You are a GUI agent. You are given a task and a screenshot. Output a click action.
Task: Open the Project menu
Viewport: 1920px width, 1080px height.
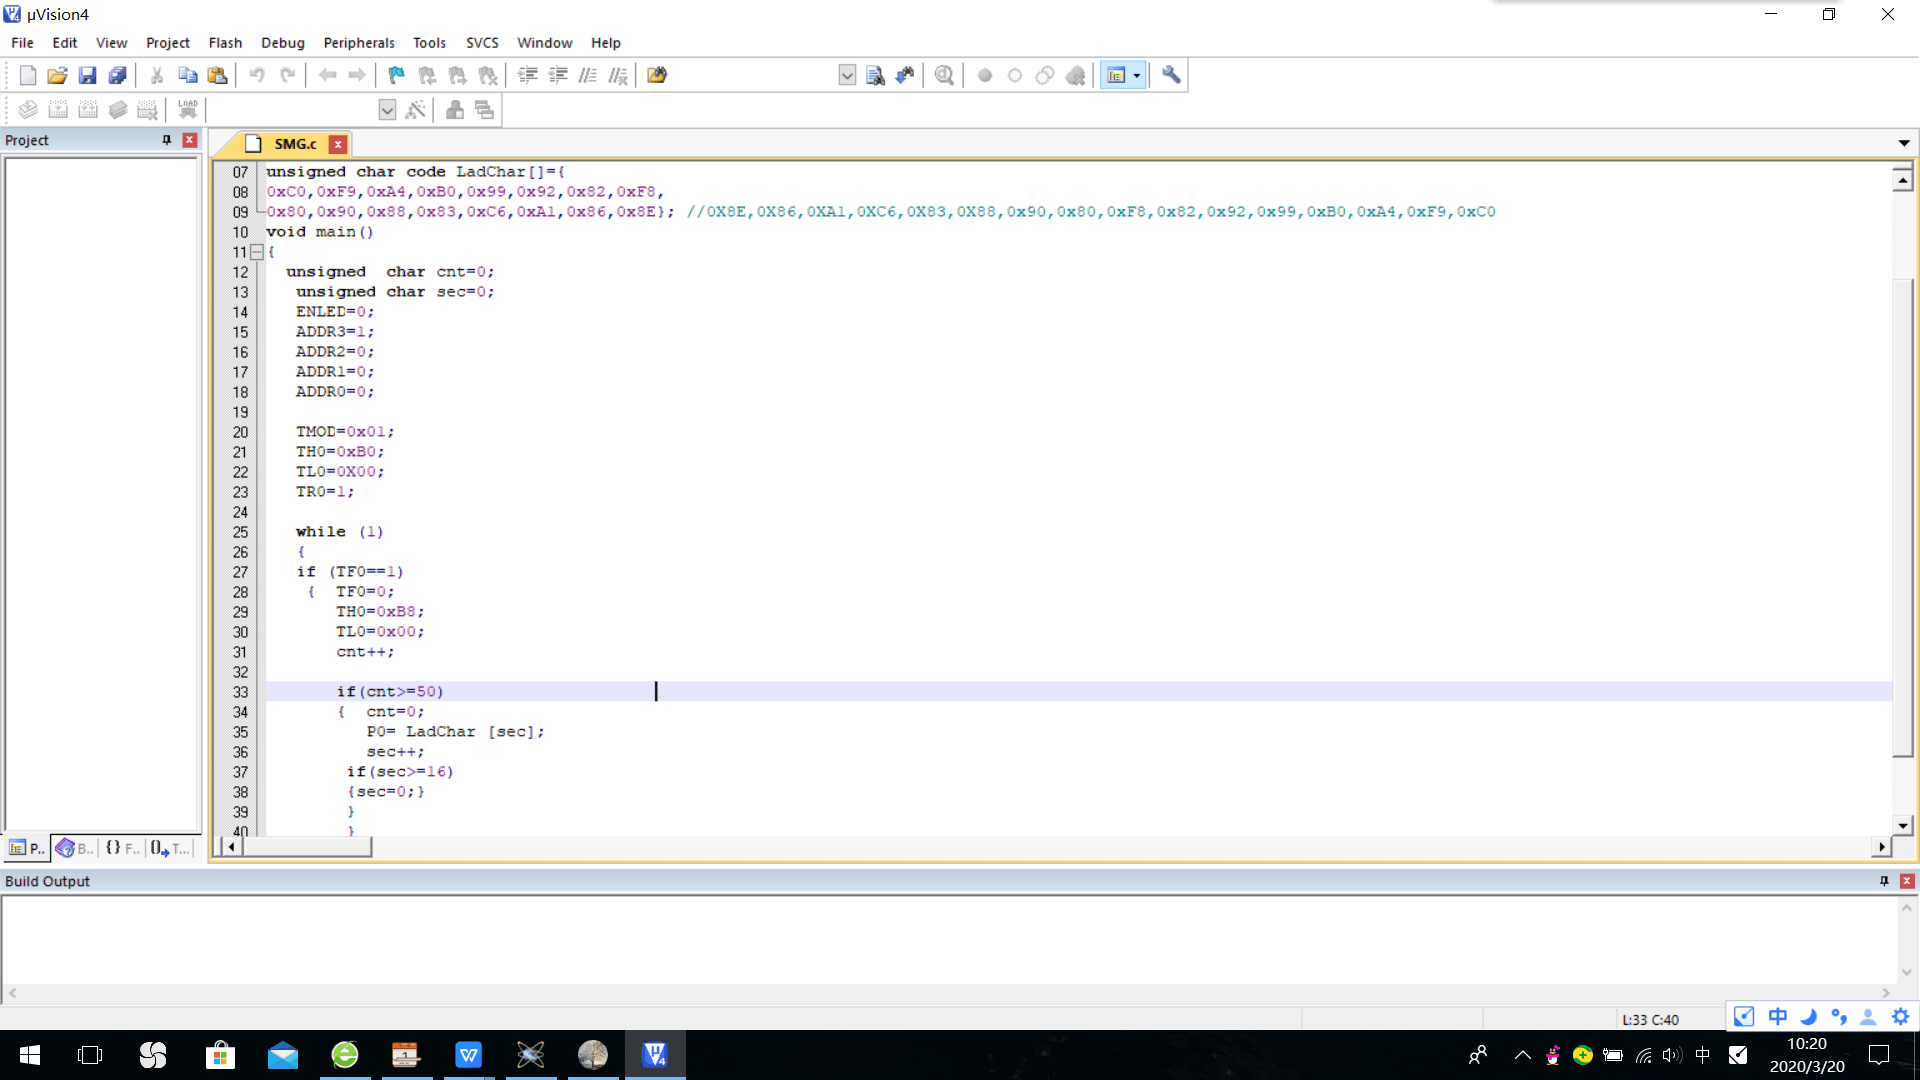click(x=167, y=43)
